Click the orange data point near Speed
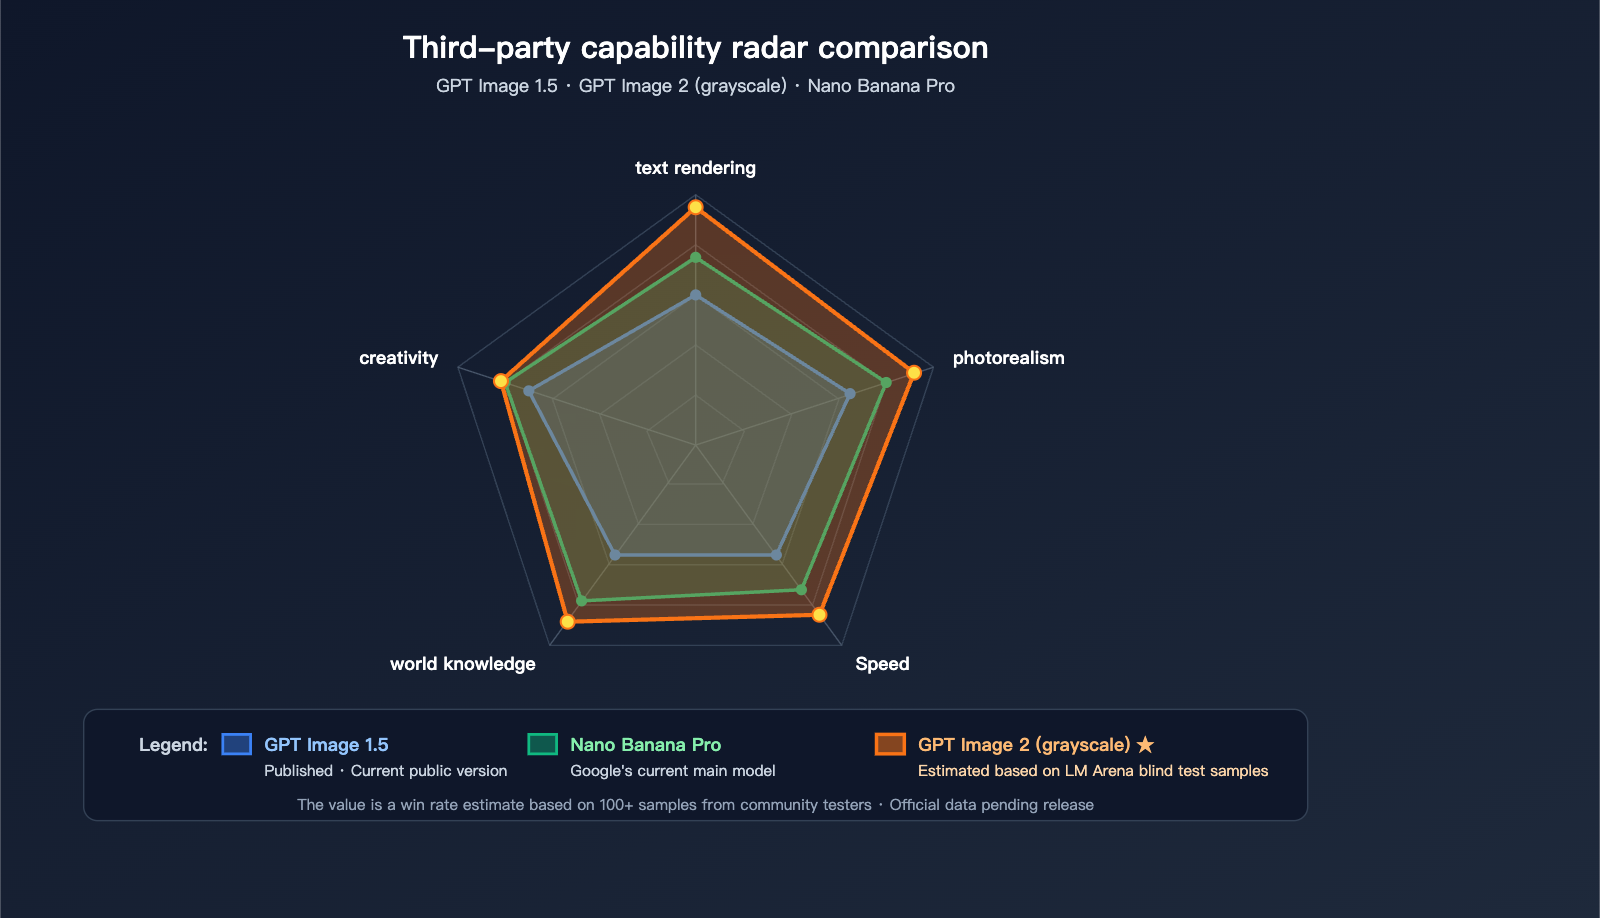This screenshot has width=1600, height=918. tap(820, 614)
